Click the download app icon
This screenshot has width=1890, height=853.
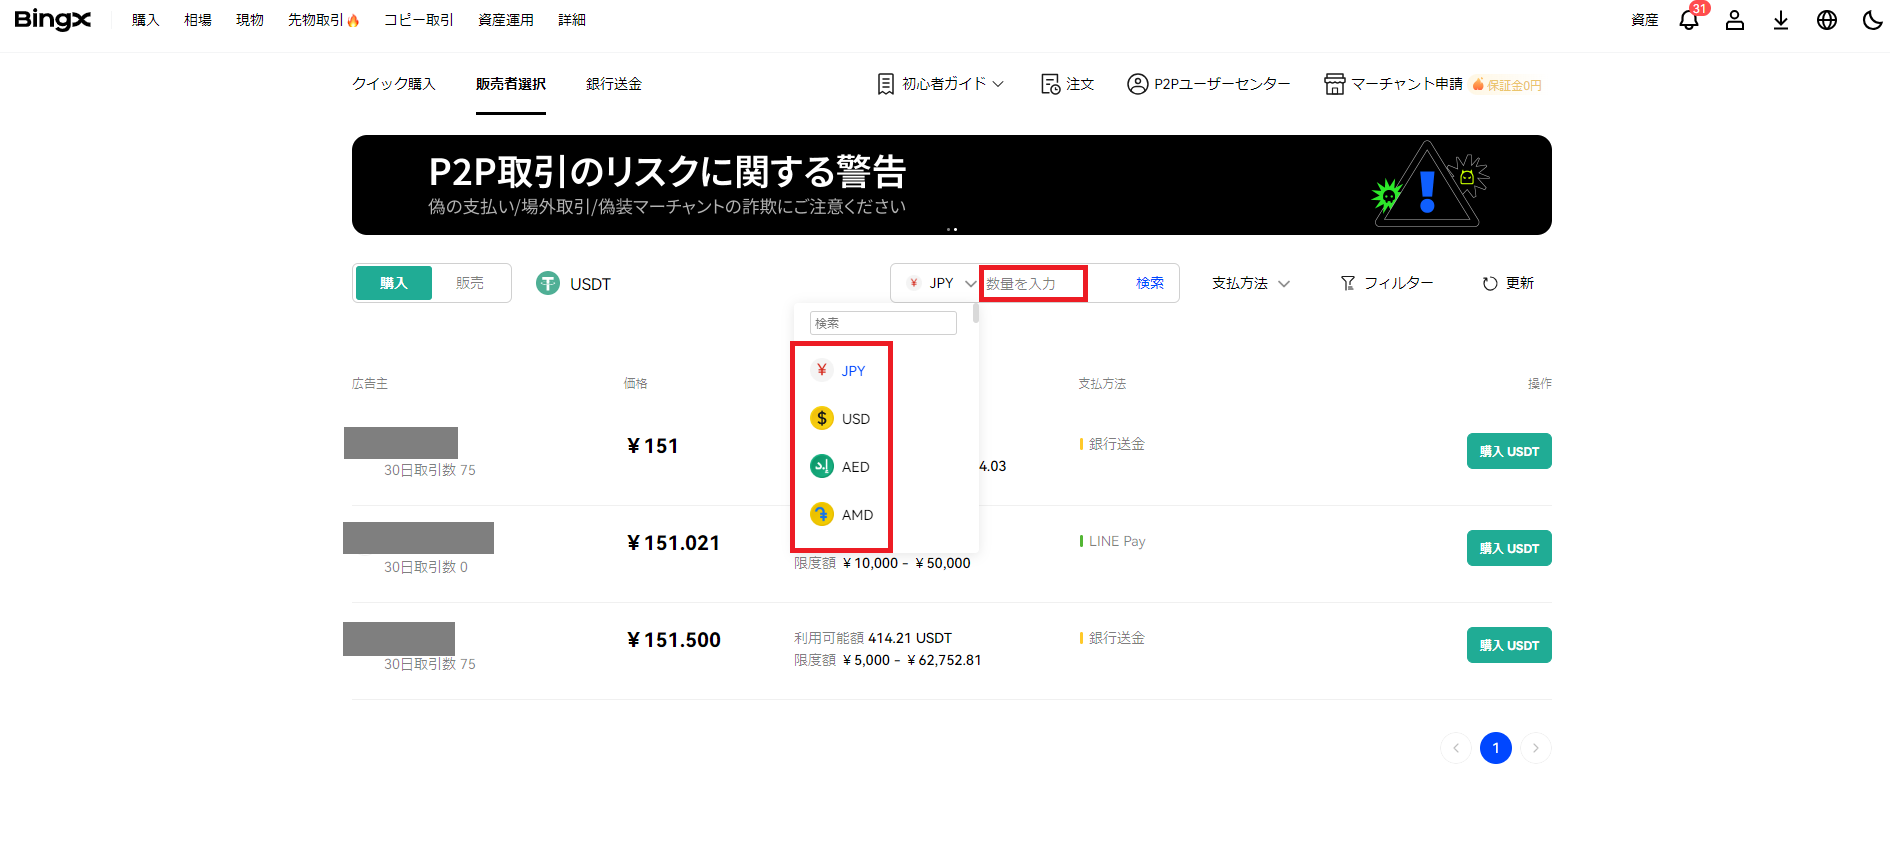(x=1781, y=20)
